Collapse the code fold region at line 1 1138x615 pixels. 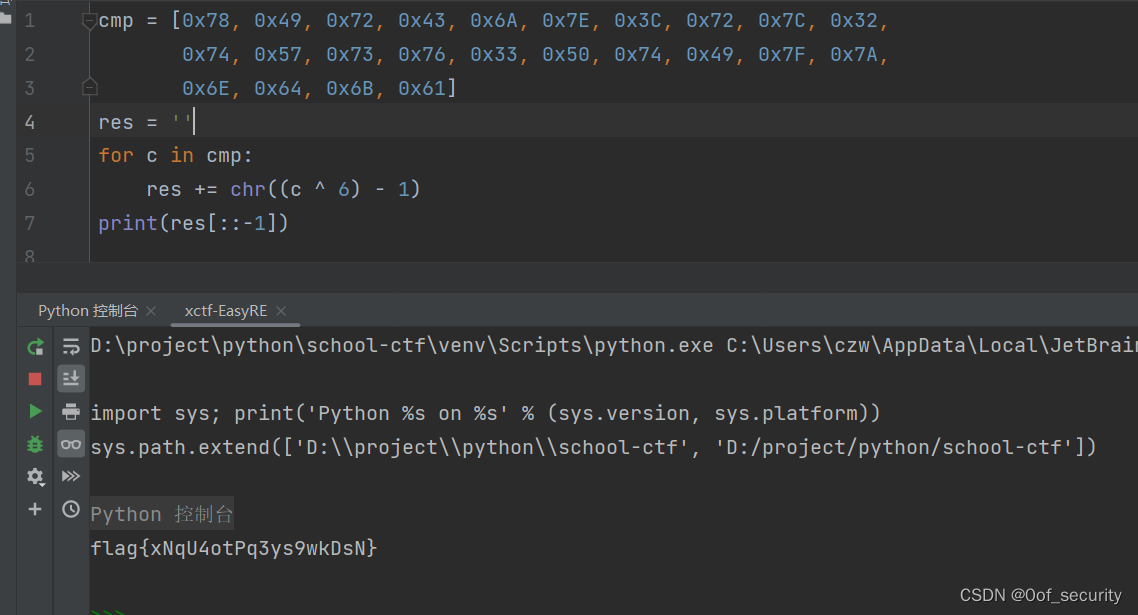click(89, 18)
